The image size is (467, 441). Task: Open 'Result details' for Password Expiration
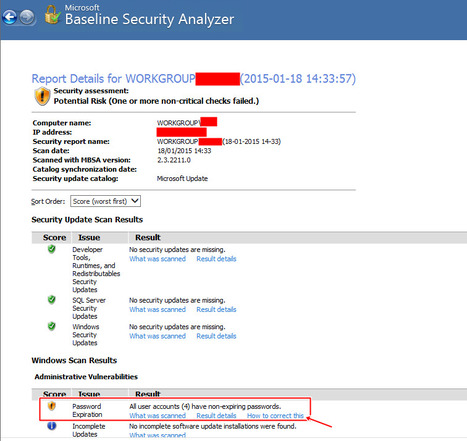(216, 416)
